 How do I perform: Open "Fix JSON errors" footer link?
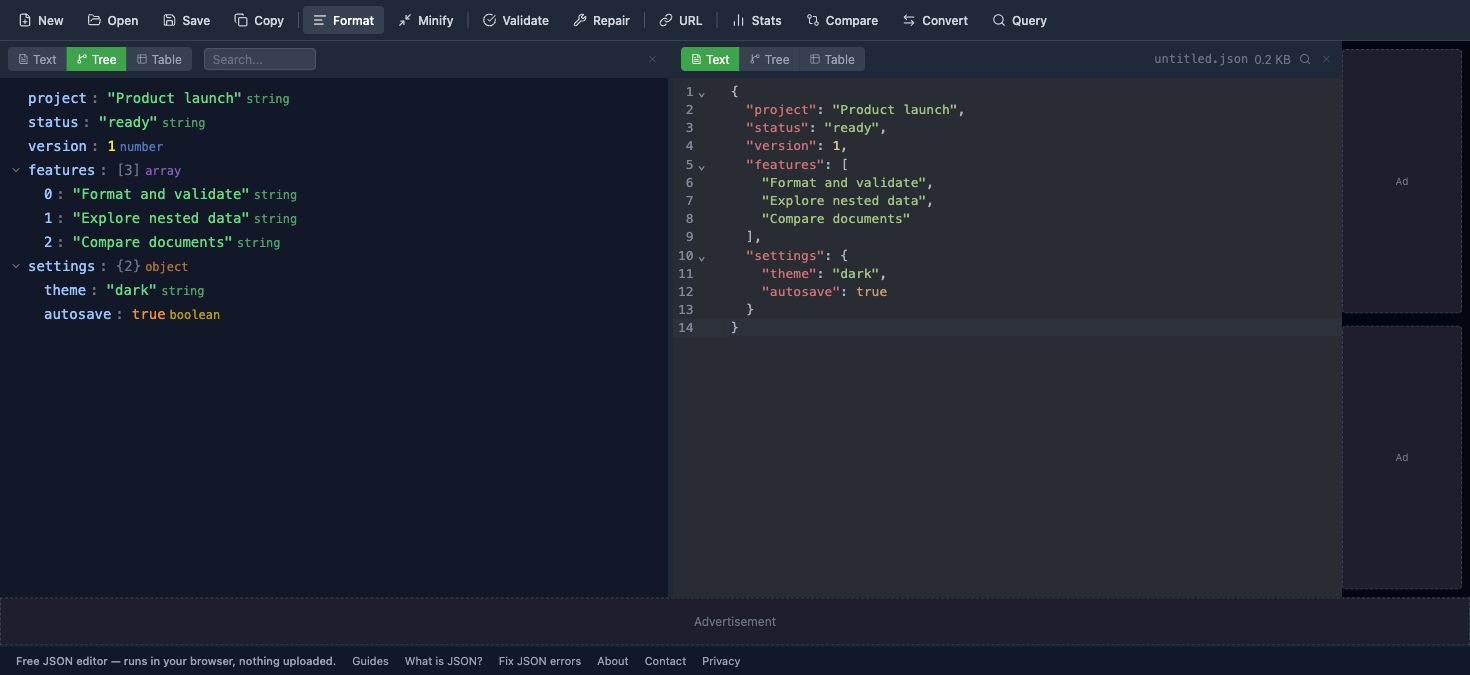click(x=540, y=661)
